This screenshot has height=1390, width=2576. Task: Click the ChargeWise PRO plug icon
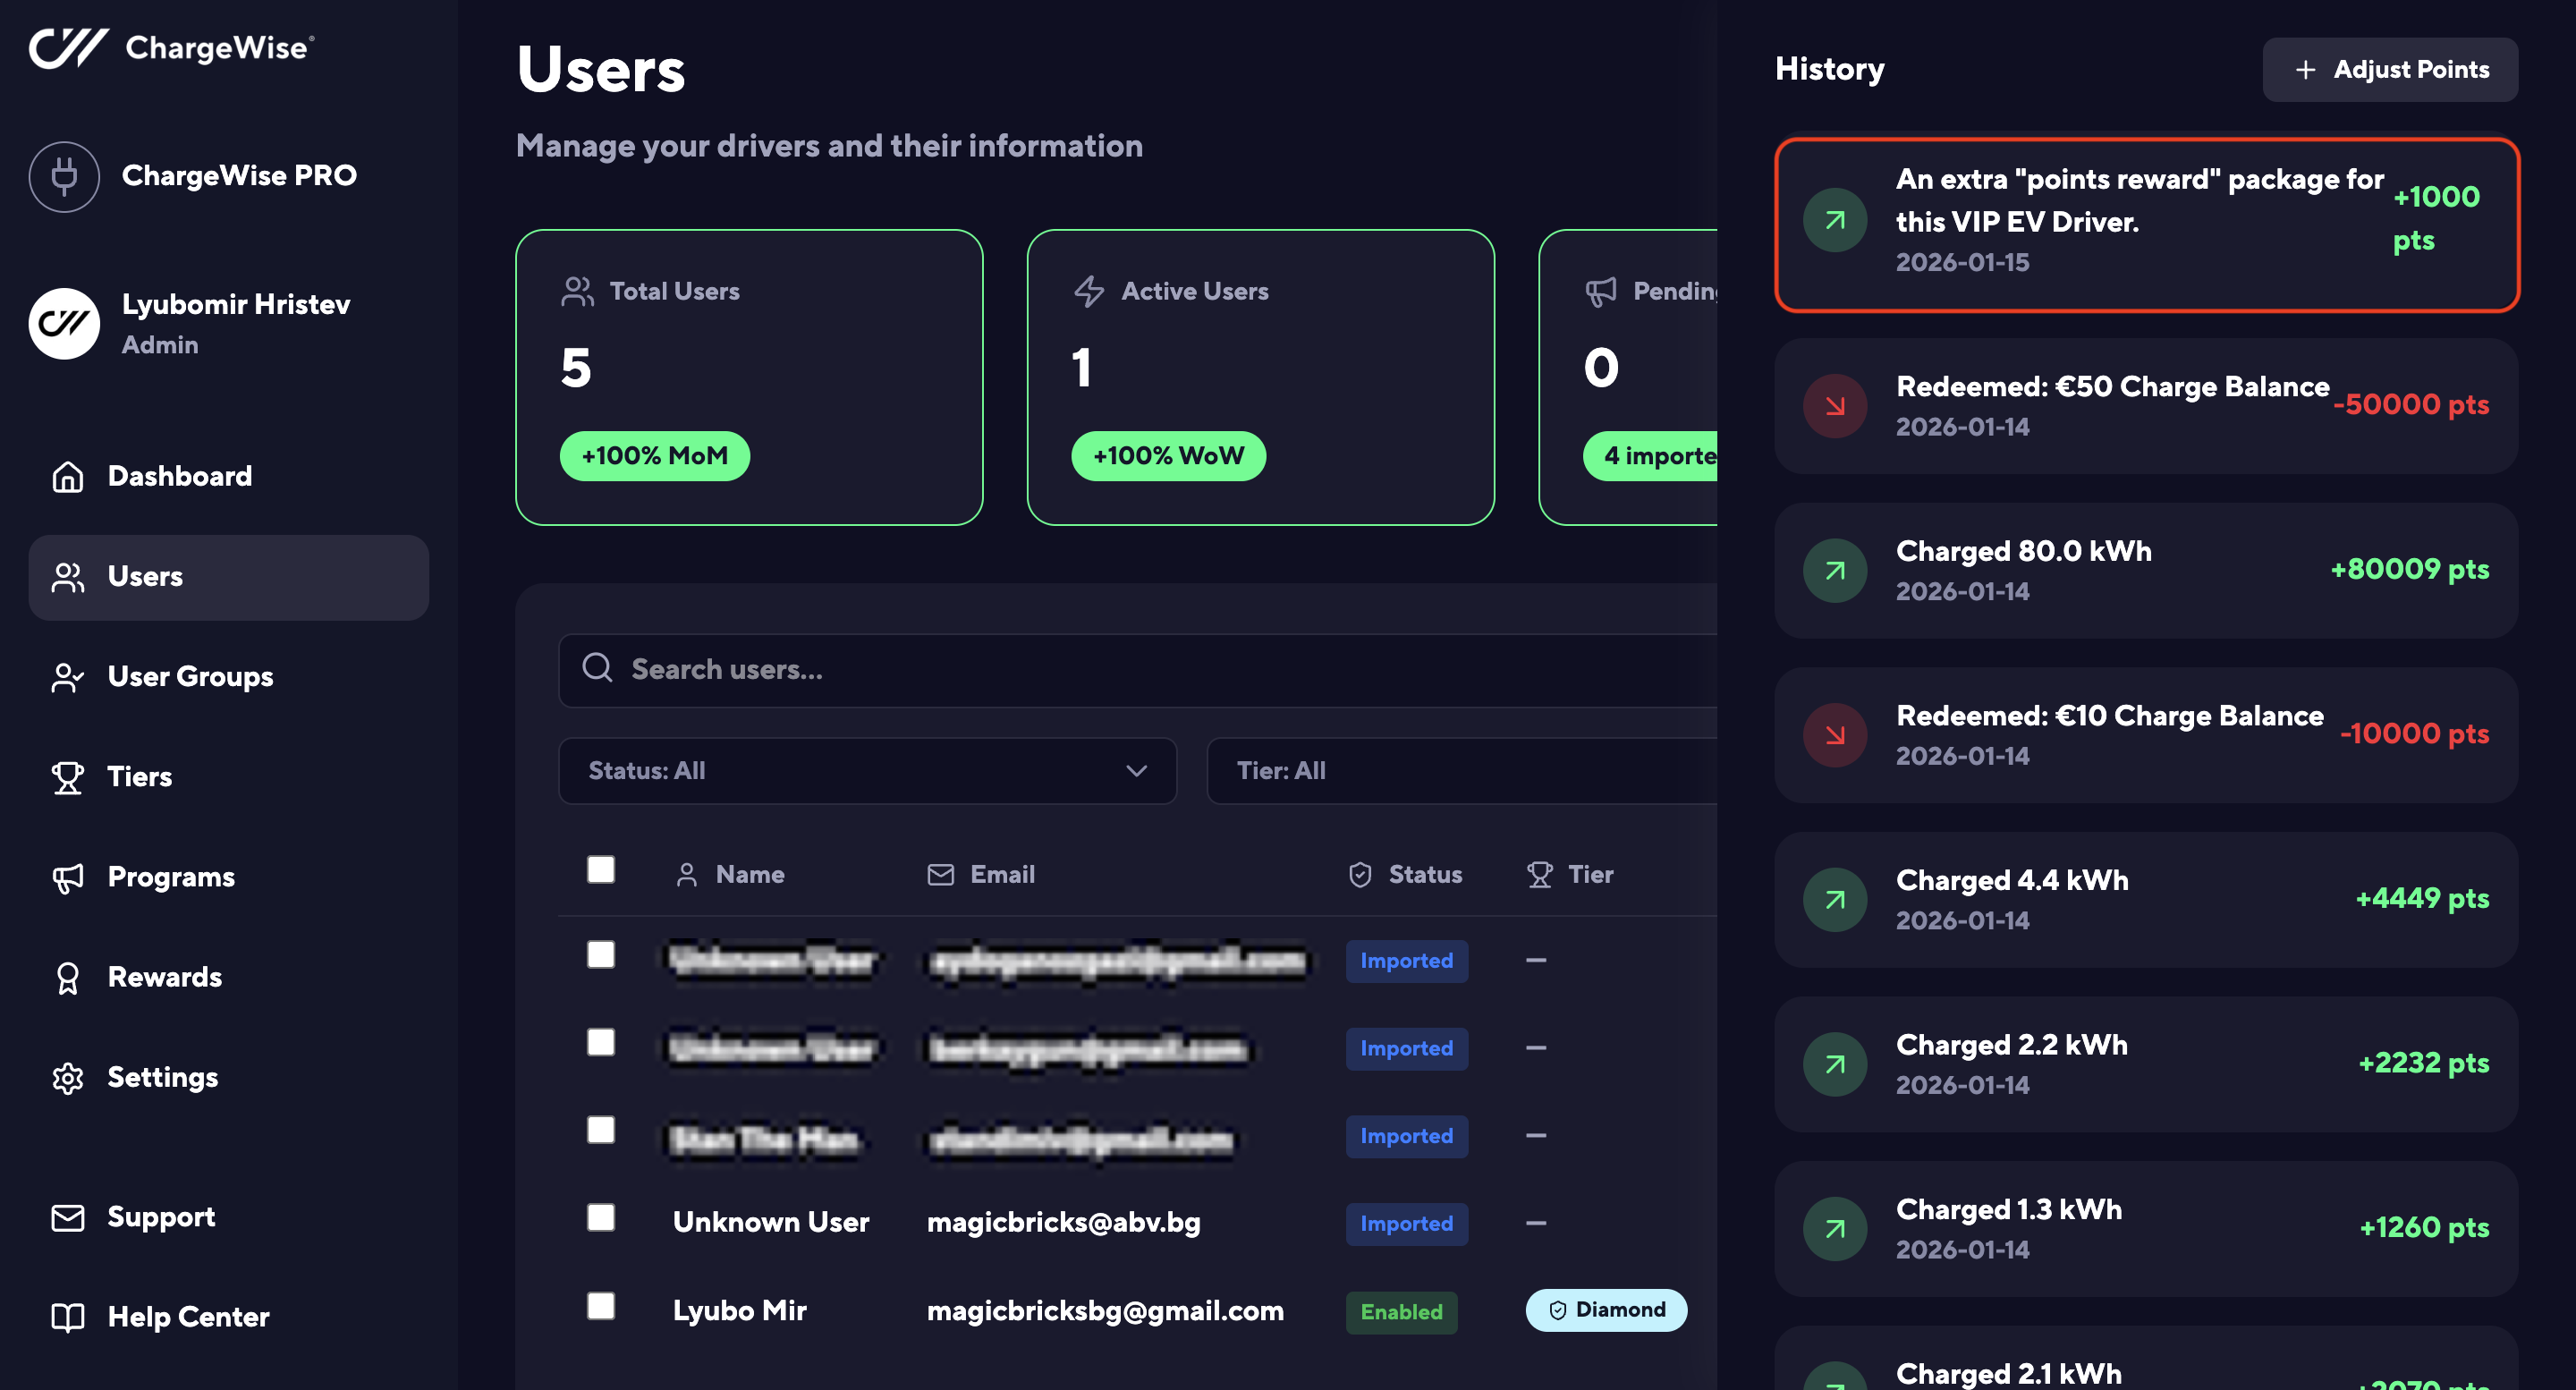point(64,177)
